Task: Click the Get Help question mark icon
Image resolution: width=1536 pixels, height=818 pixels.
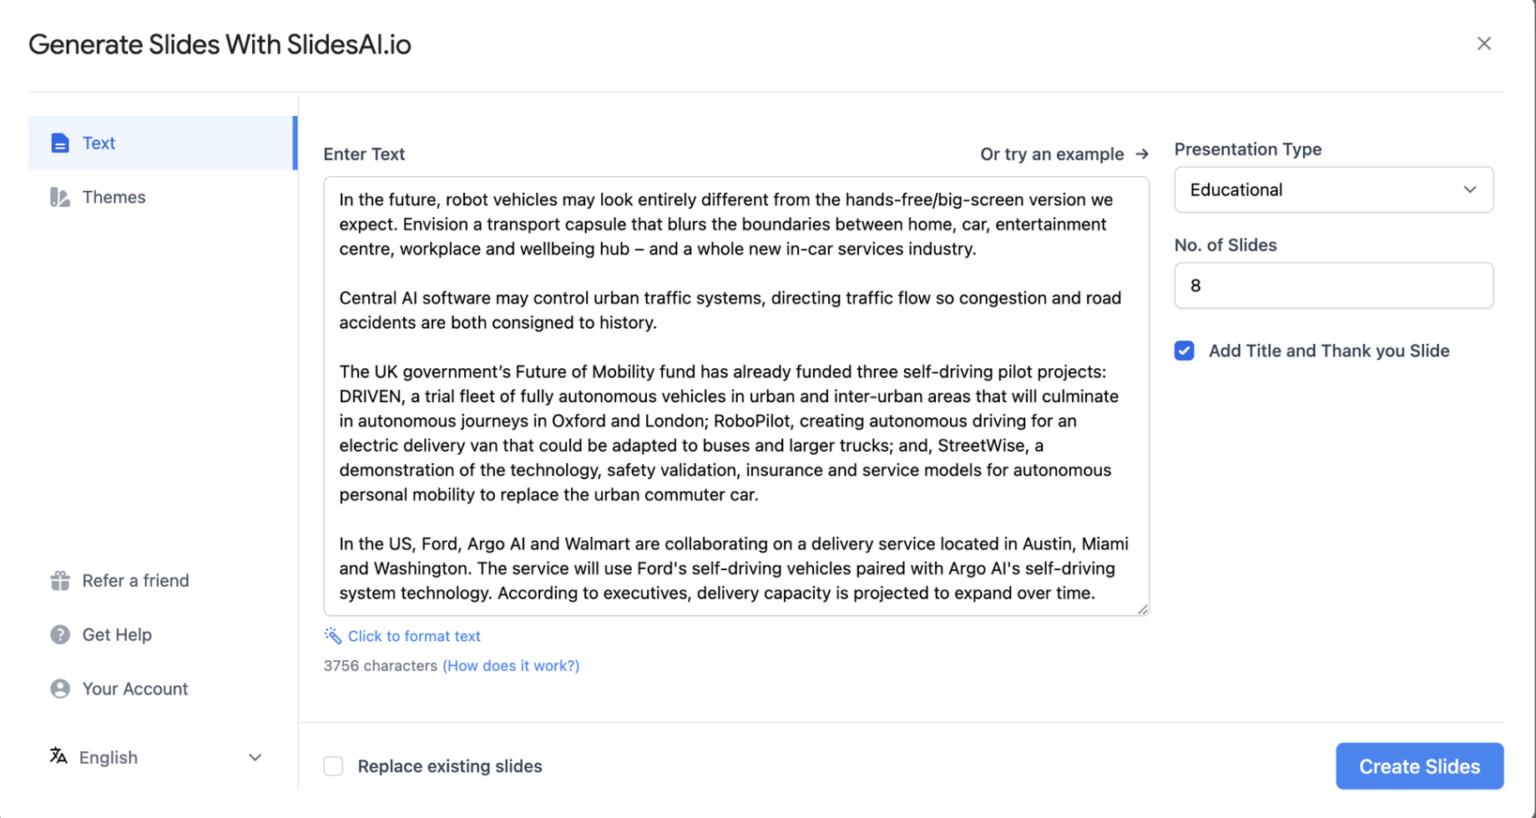Action: pyautogui.click(x=60, y=635)
